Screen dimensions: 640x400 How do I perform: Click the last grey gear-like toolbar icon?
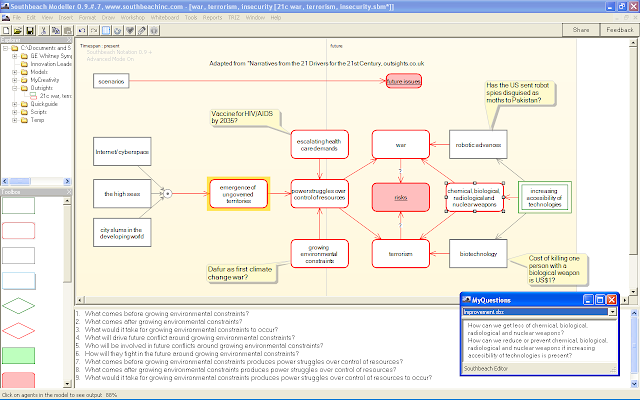(154, 31)
